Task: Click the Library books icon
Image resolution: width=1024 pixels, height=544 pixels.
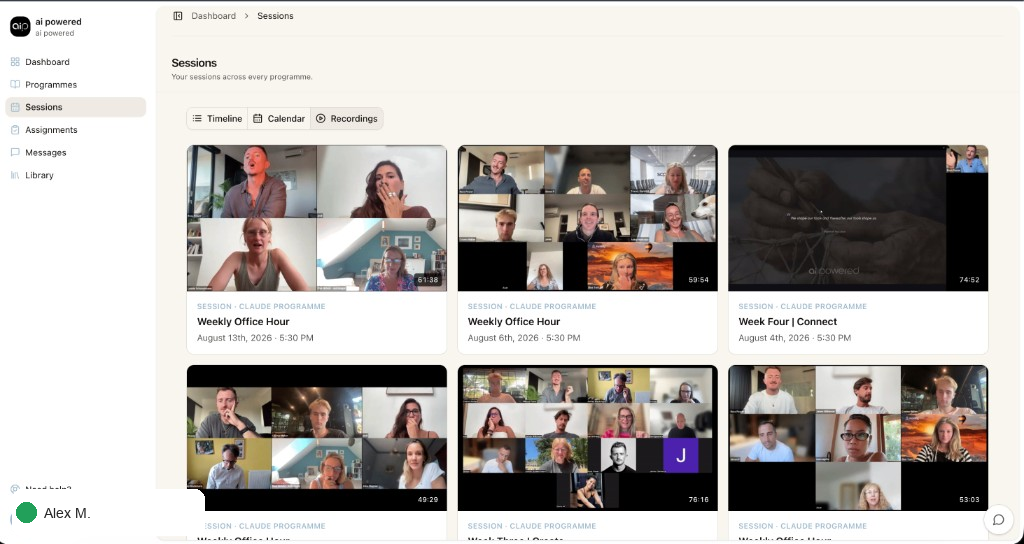Action: click(15, 175)
